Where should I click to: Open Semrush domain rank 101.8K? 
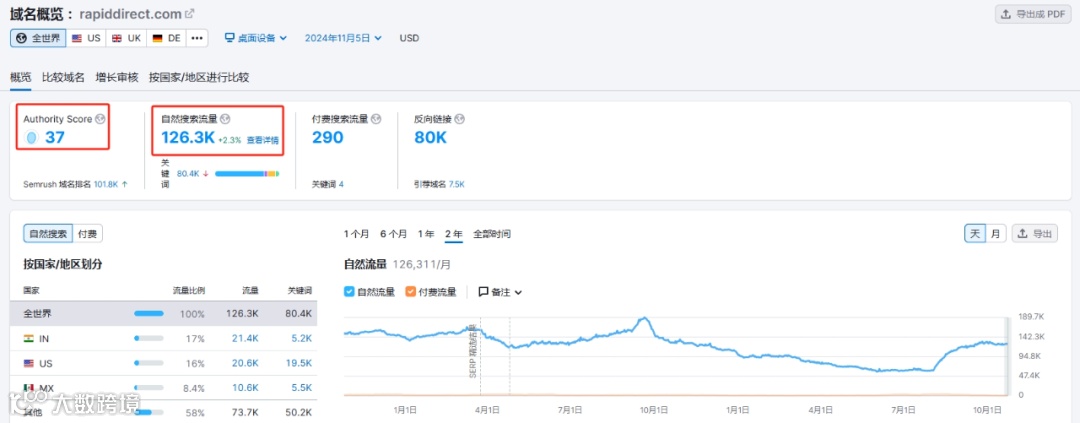106,184
